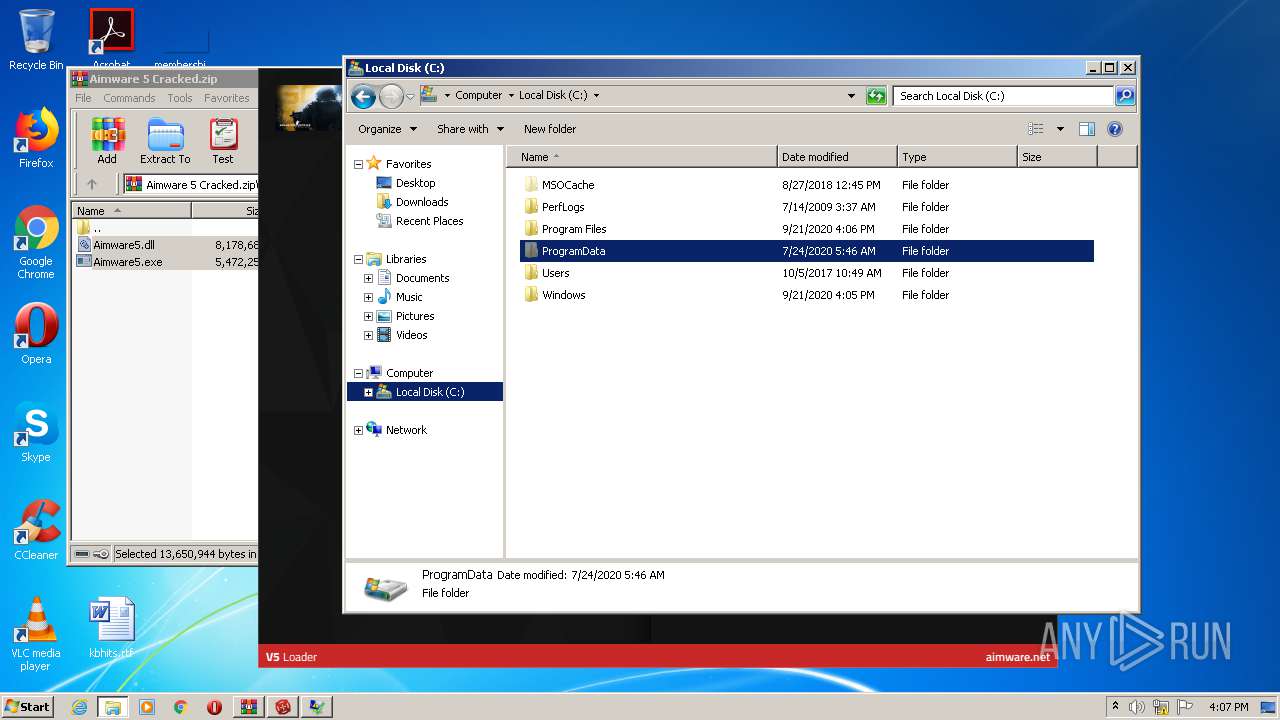Screen dimensions: 1280x720
Task: Open the recent pages dropdown arrow
Action: coord(410,97)
